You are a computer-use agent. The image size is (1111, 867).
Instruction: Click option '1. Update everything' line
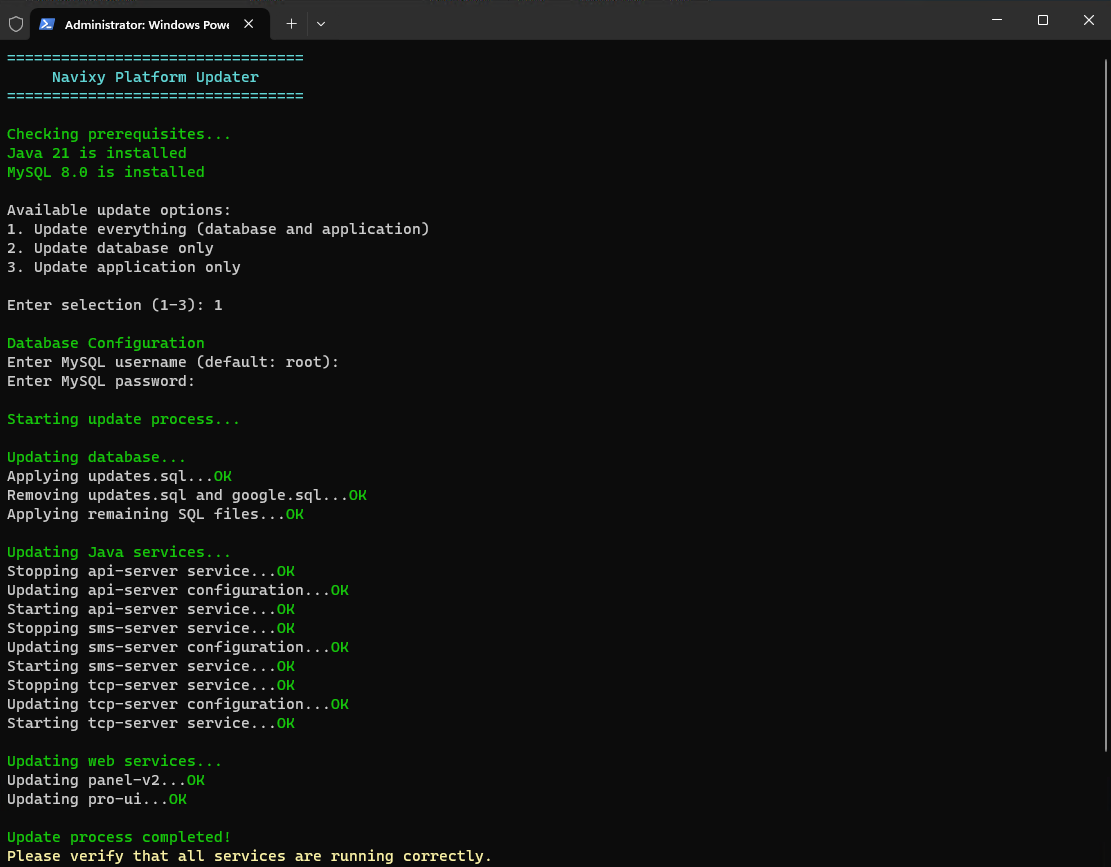pyautogui.click(x=218, y=229)
